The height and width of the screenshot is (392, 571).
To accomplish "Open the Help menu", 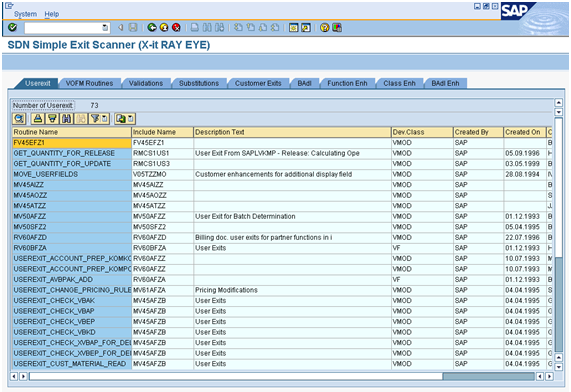I will pos(52,14).
